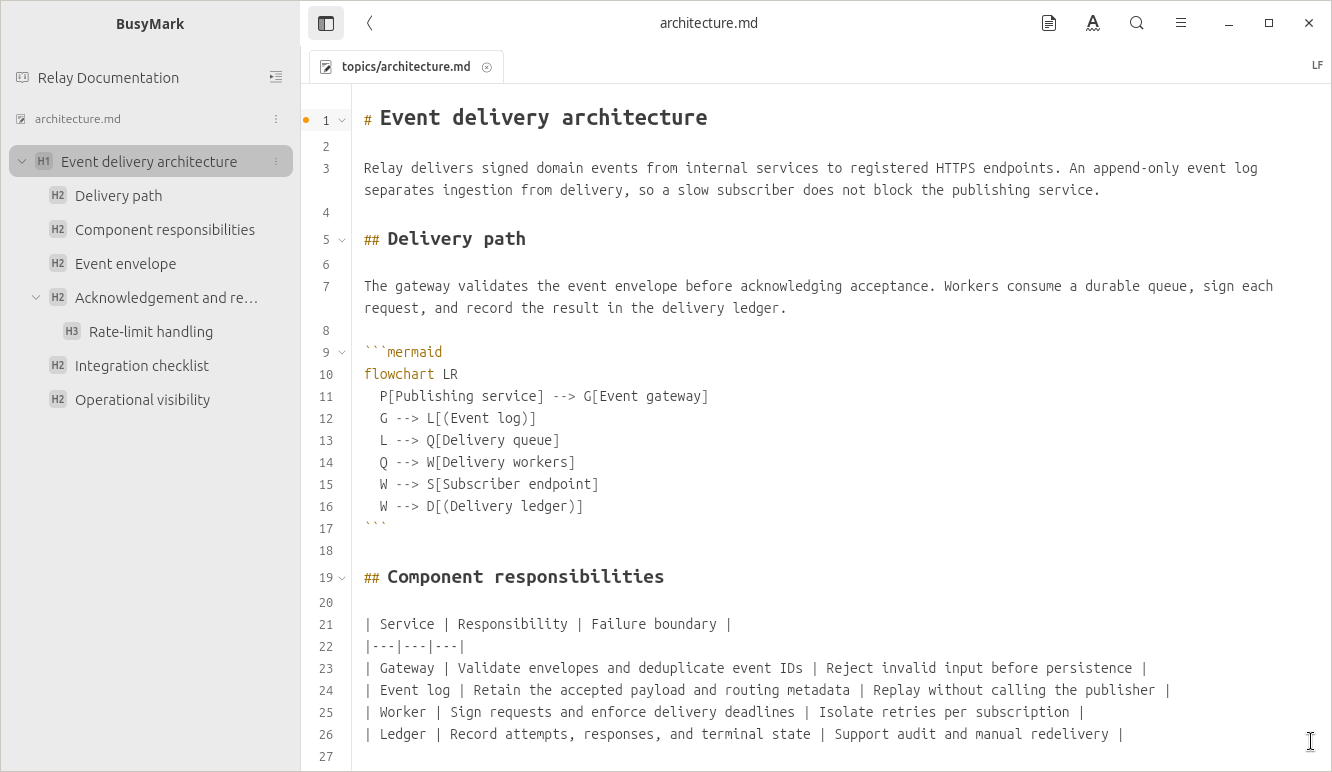Viewport: 1332px width, 772px height.
Task: Close the topics/architecture.md tab
Action: pos(487,67)
